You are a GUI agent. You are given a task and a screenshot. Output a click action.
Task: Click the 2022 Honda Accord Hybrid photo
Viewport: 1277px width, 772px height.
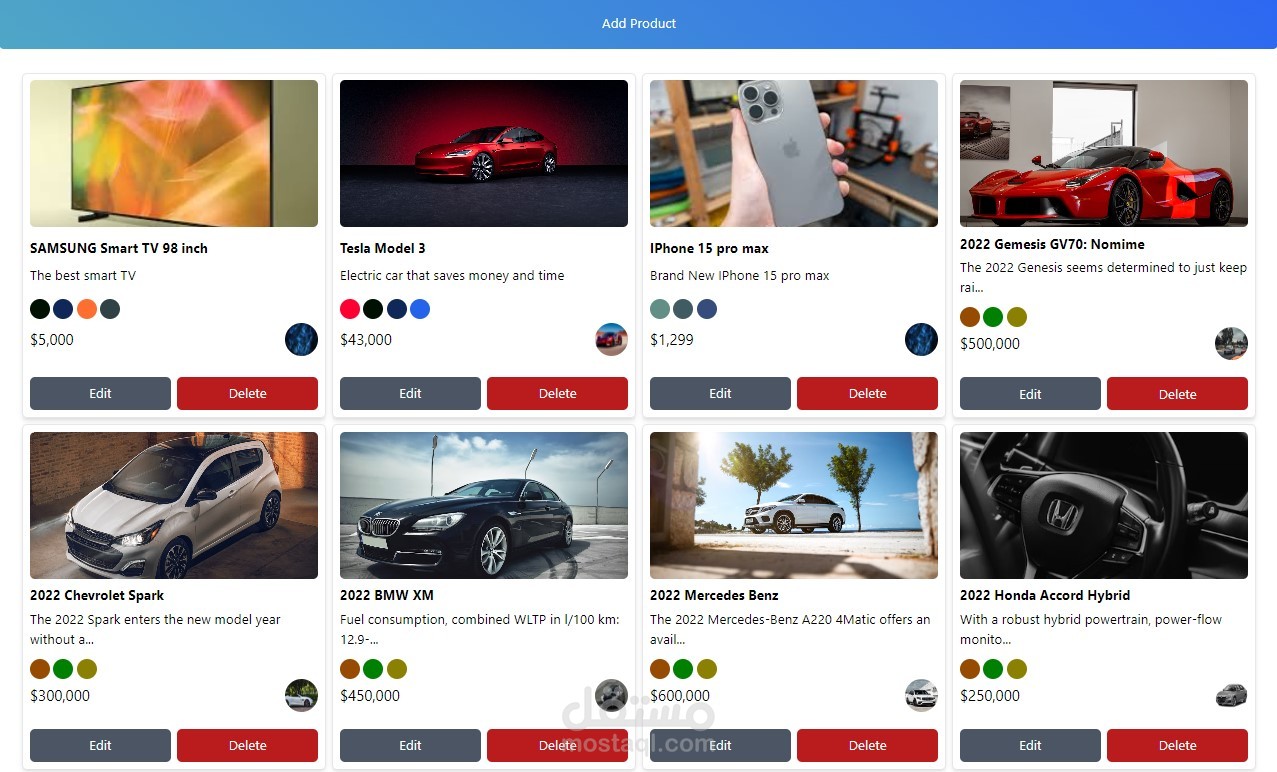tap(1103, 505)
